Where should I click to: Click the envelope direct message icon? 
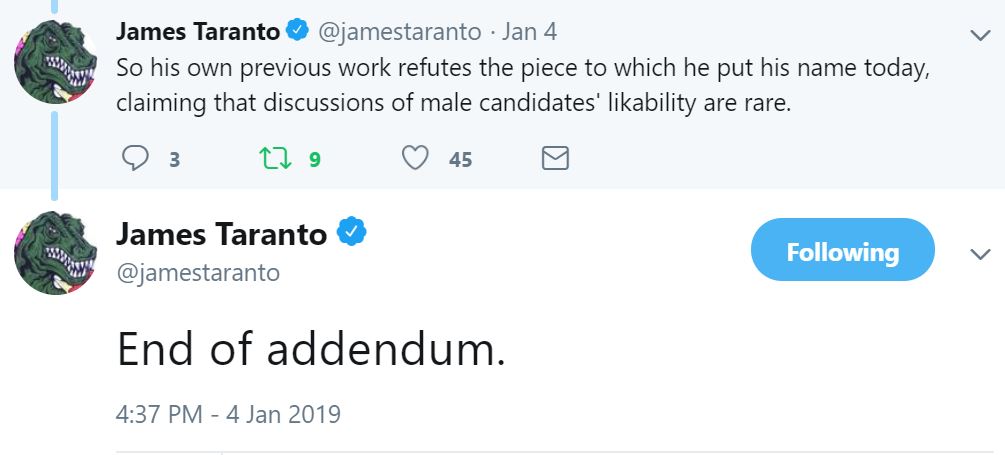click(555, 158)
